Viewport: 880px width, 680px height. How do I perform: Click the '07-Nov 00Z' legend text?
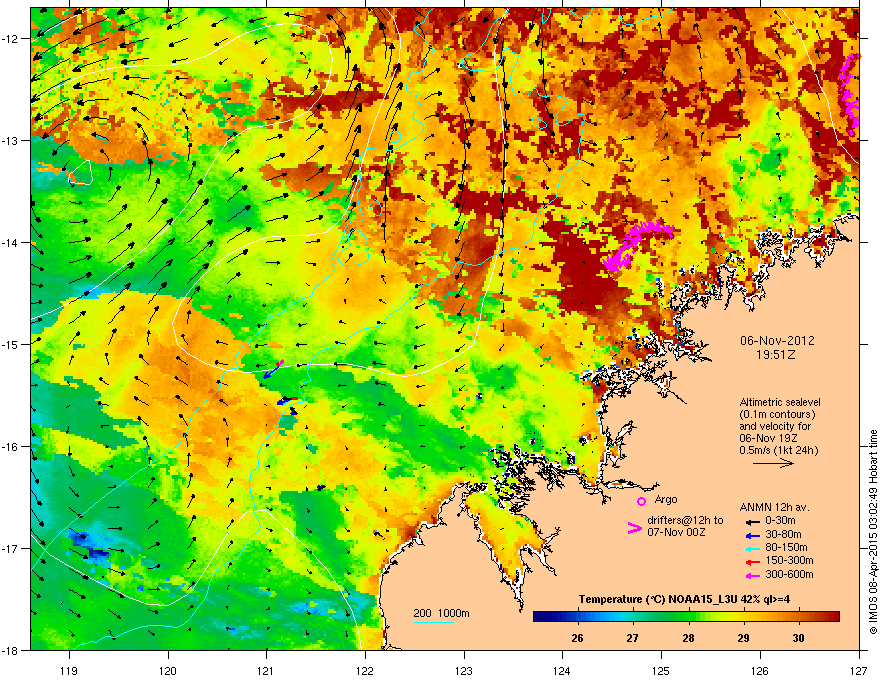point(676,532)
